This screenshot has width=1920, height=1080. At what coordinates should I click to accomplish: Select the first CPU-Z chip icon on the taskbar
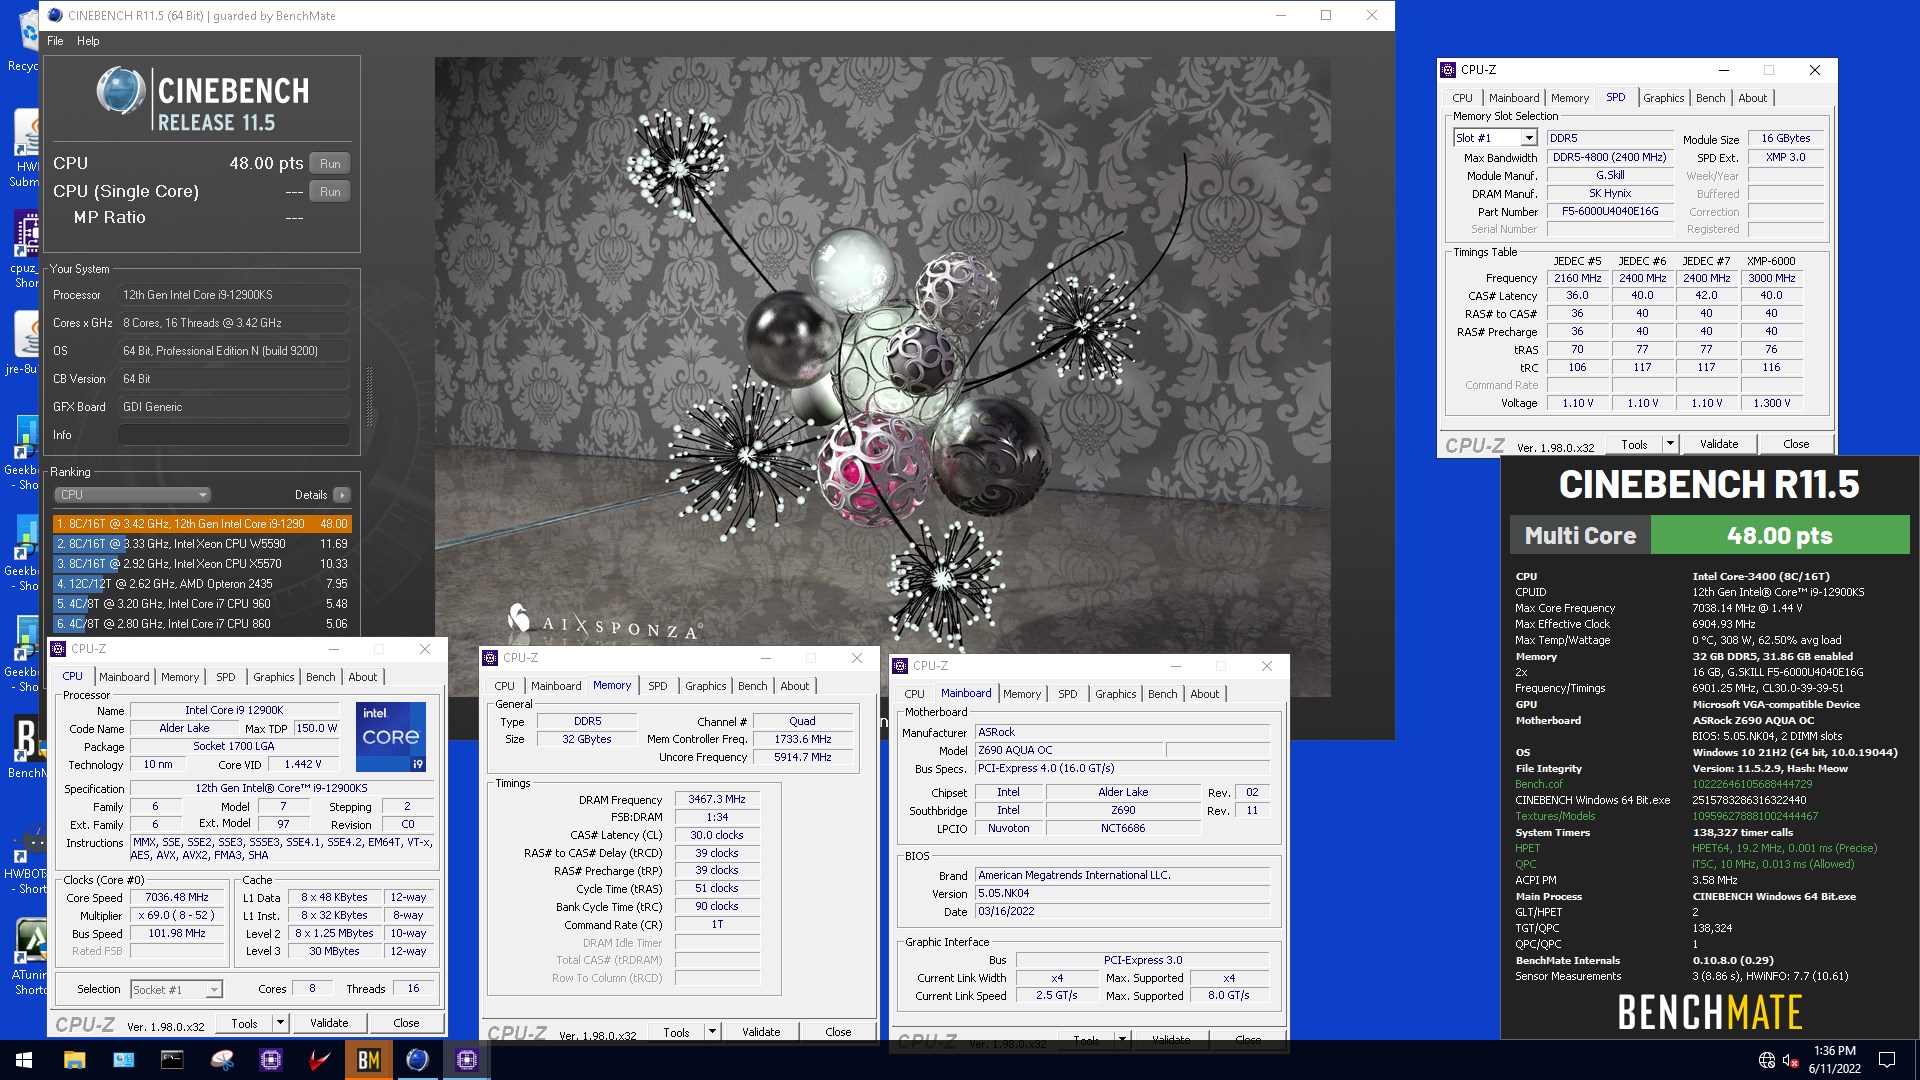(271, 1060)
